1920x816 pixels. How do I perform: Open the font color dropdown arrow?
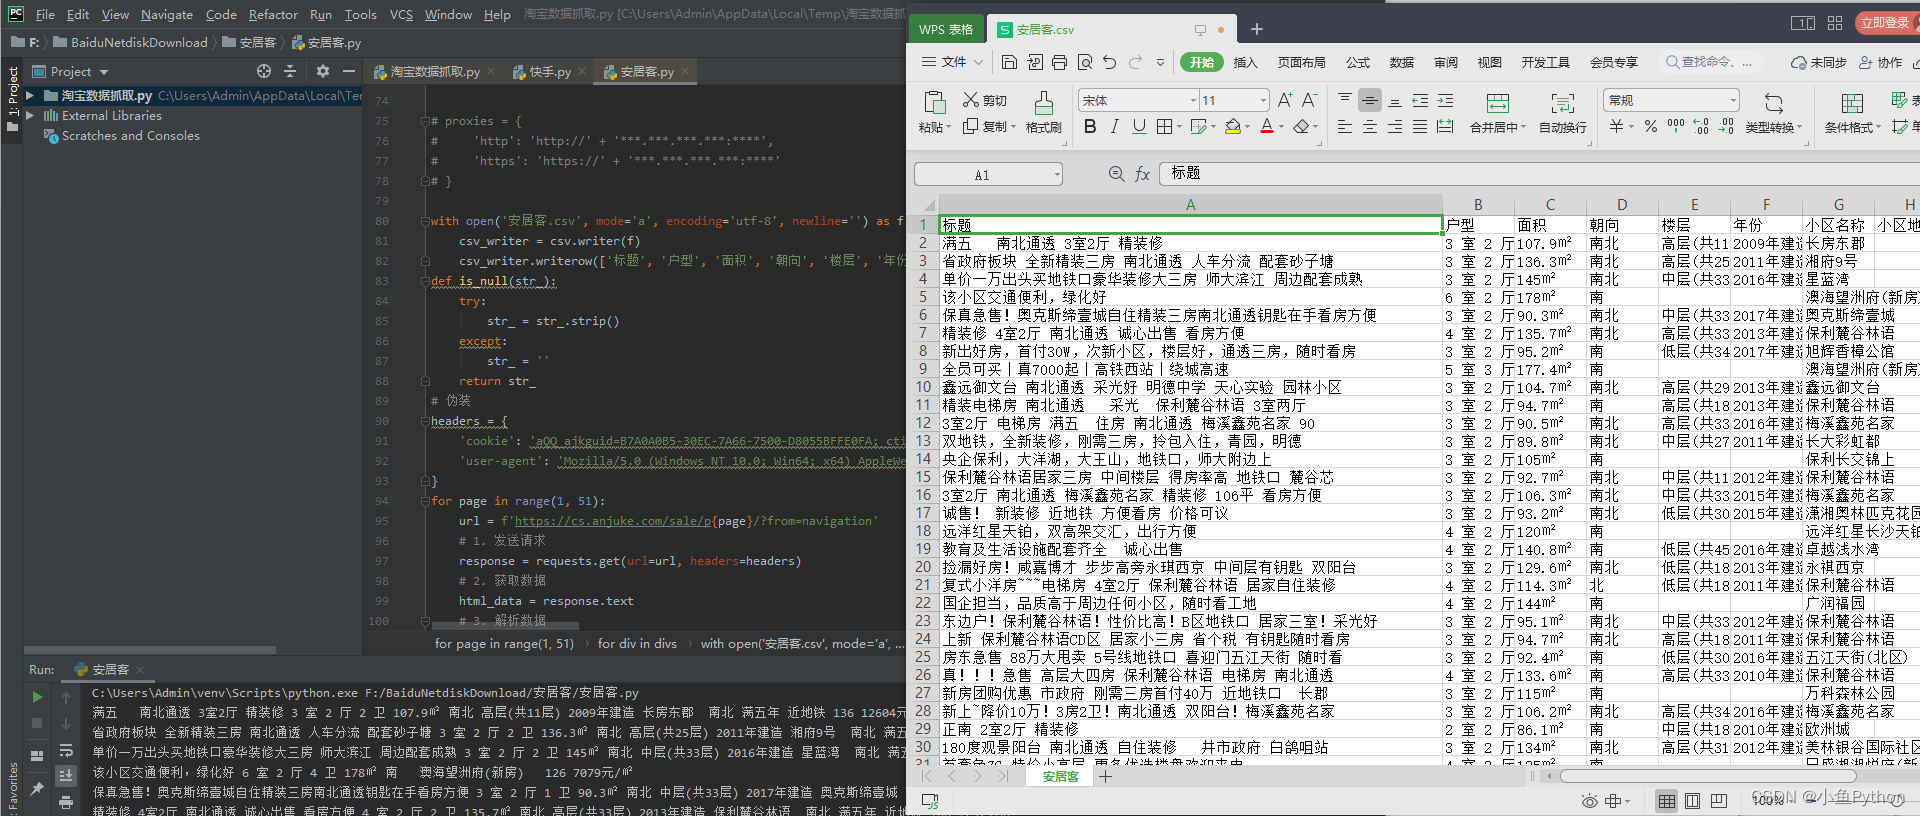point(1281,127)
